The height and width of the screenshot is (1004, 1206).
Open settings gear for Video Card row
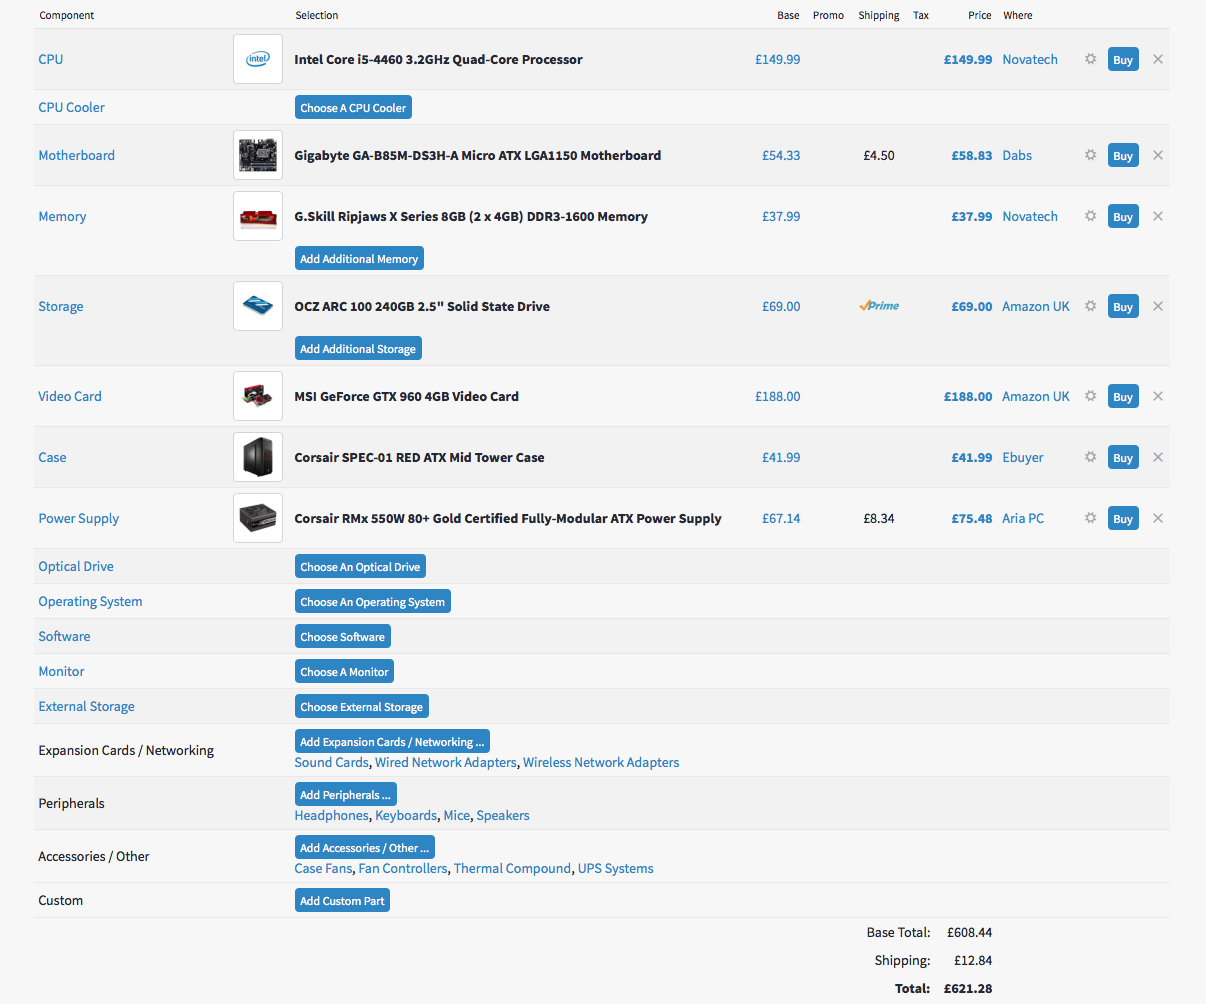[x=1090, y=396]
